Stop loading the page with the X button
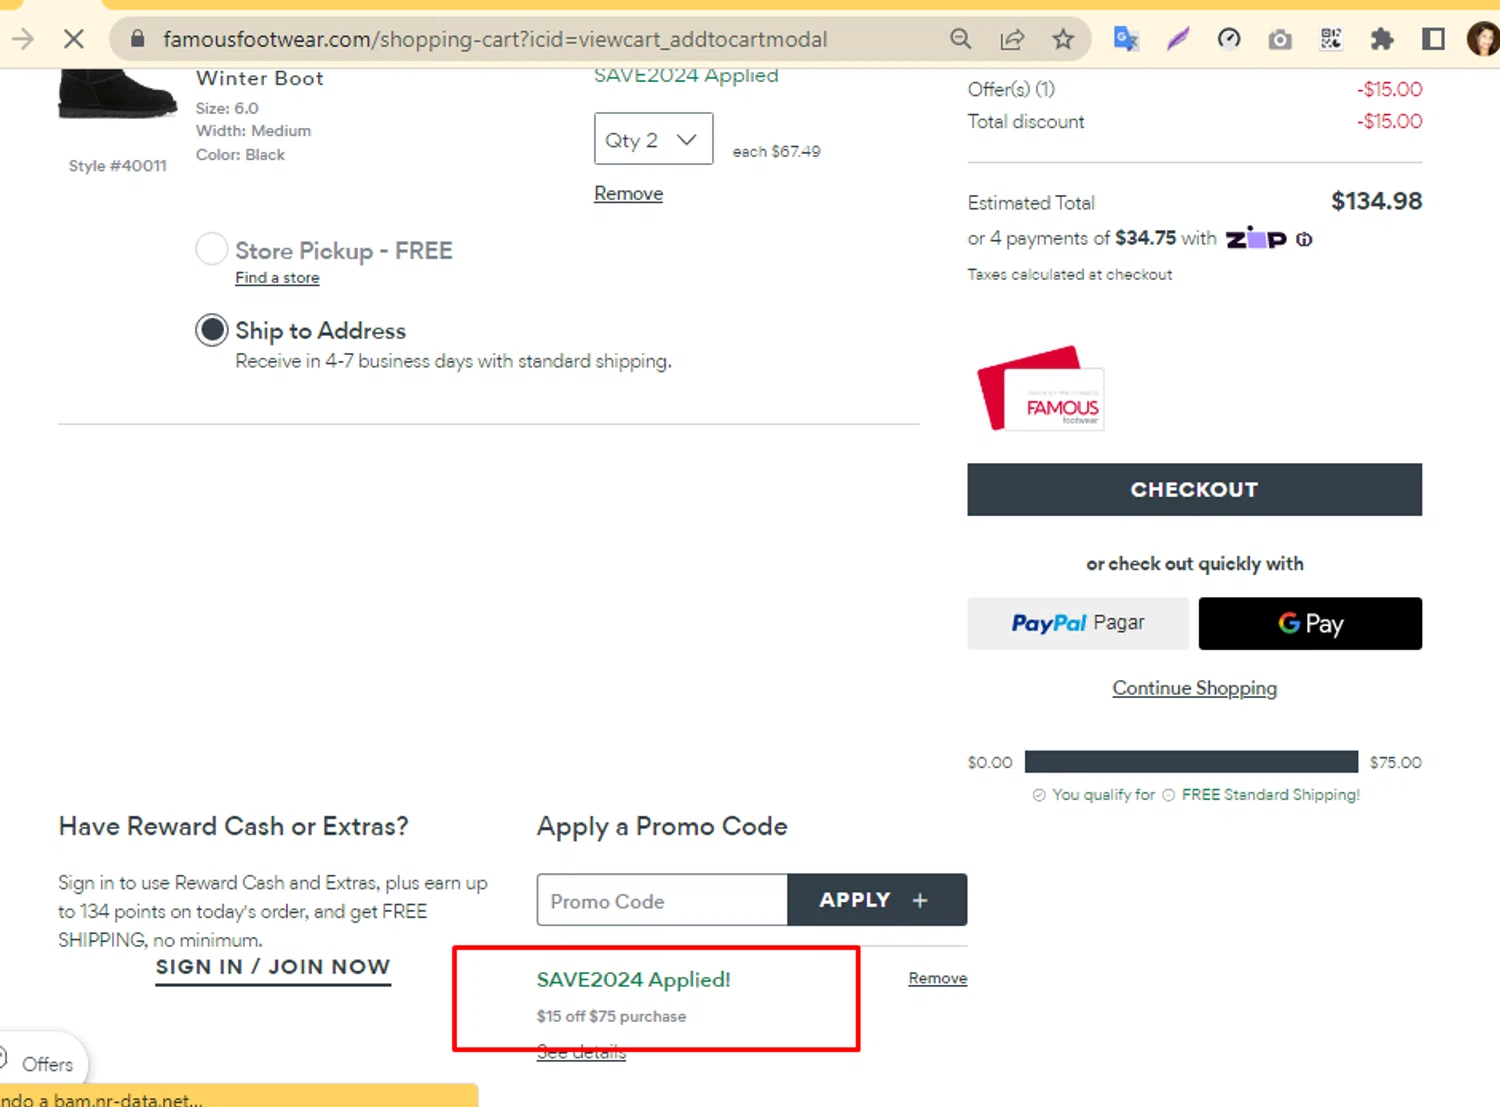Screen dimensions: 1500x1107 click(x=74, y=39)
